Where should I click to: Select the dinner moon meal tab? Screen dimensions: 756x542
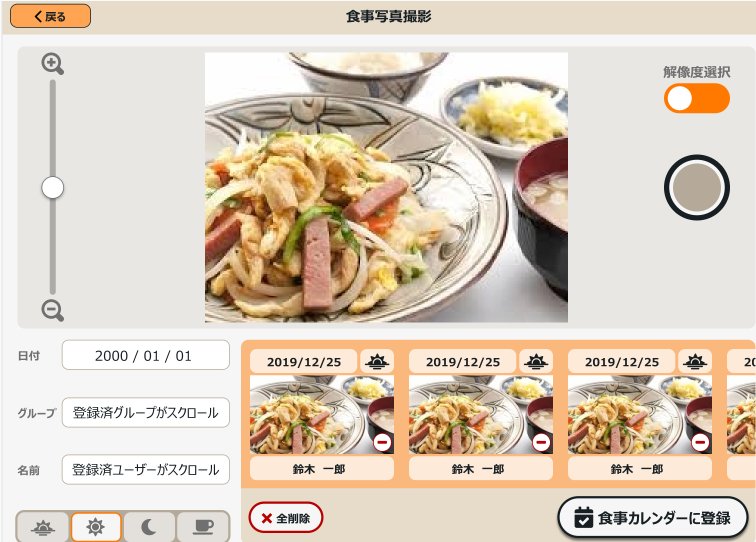pyautogui.click(x=149, y=527)
